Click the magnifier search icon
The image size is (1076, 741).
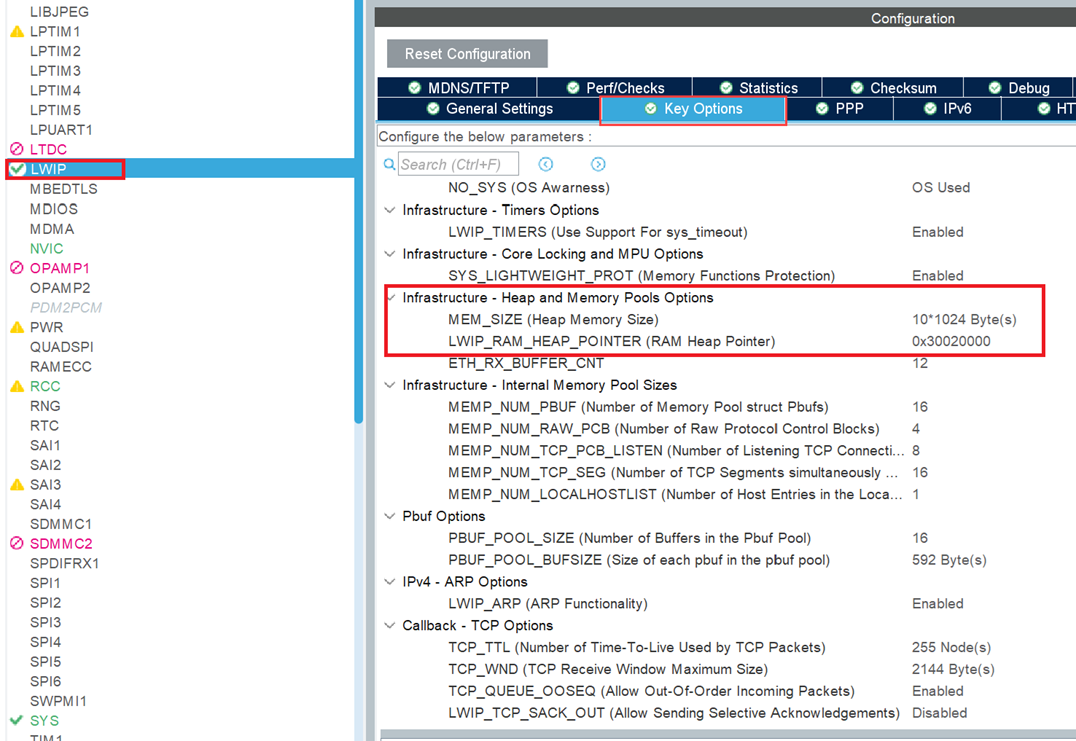click(389, 164)
